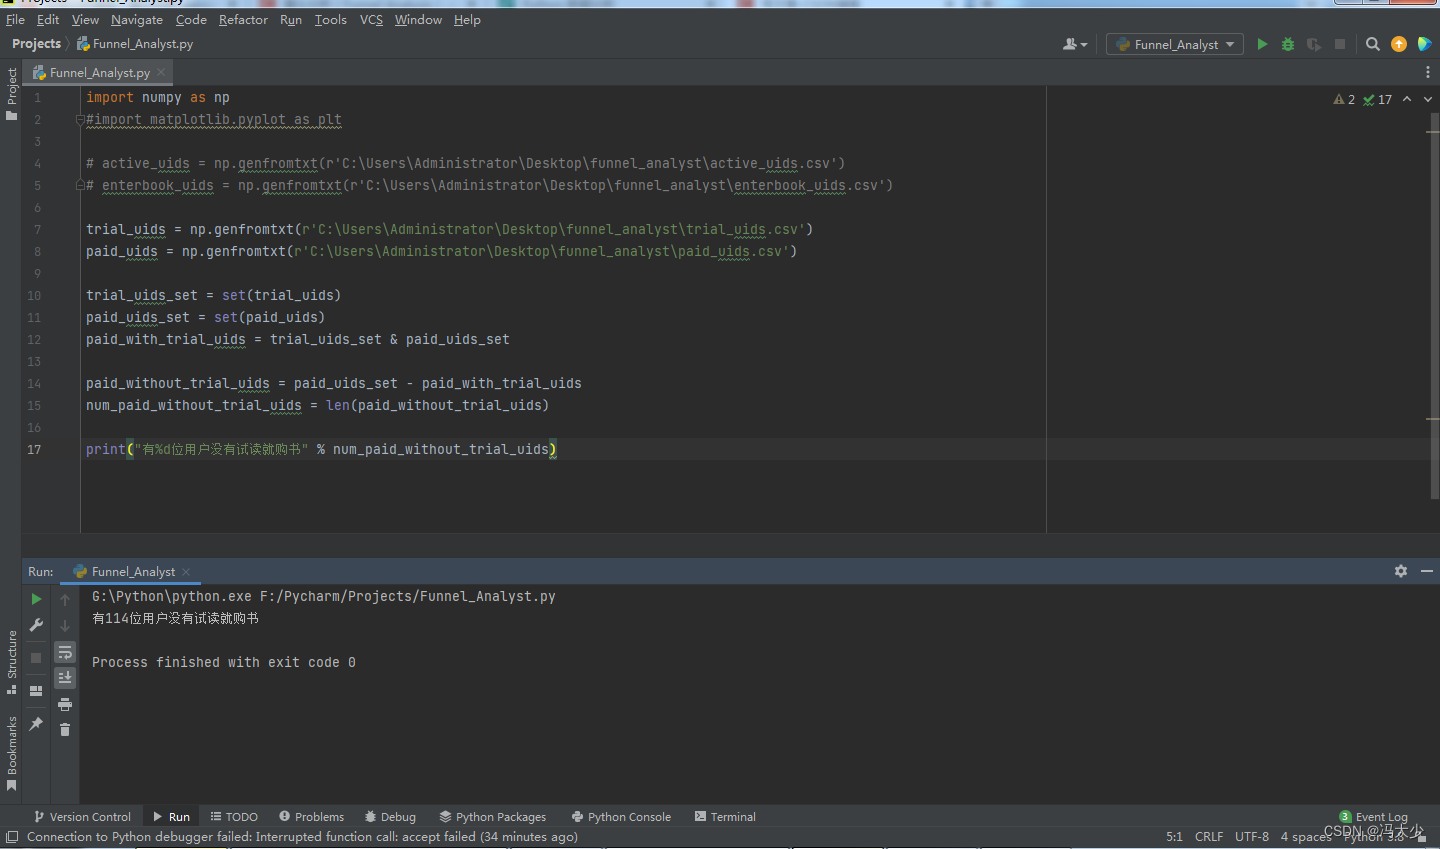Open editor tabs more-options kebab menu
This screenshot has width=1440, height=849.
point(1428,72)
